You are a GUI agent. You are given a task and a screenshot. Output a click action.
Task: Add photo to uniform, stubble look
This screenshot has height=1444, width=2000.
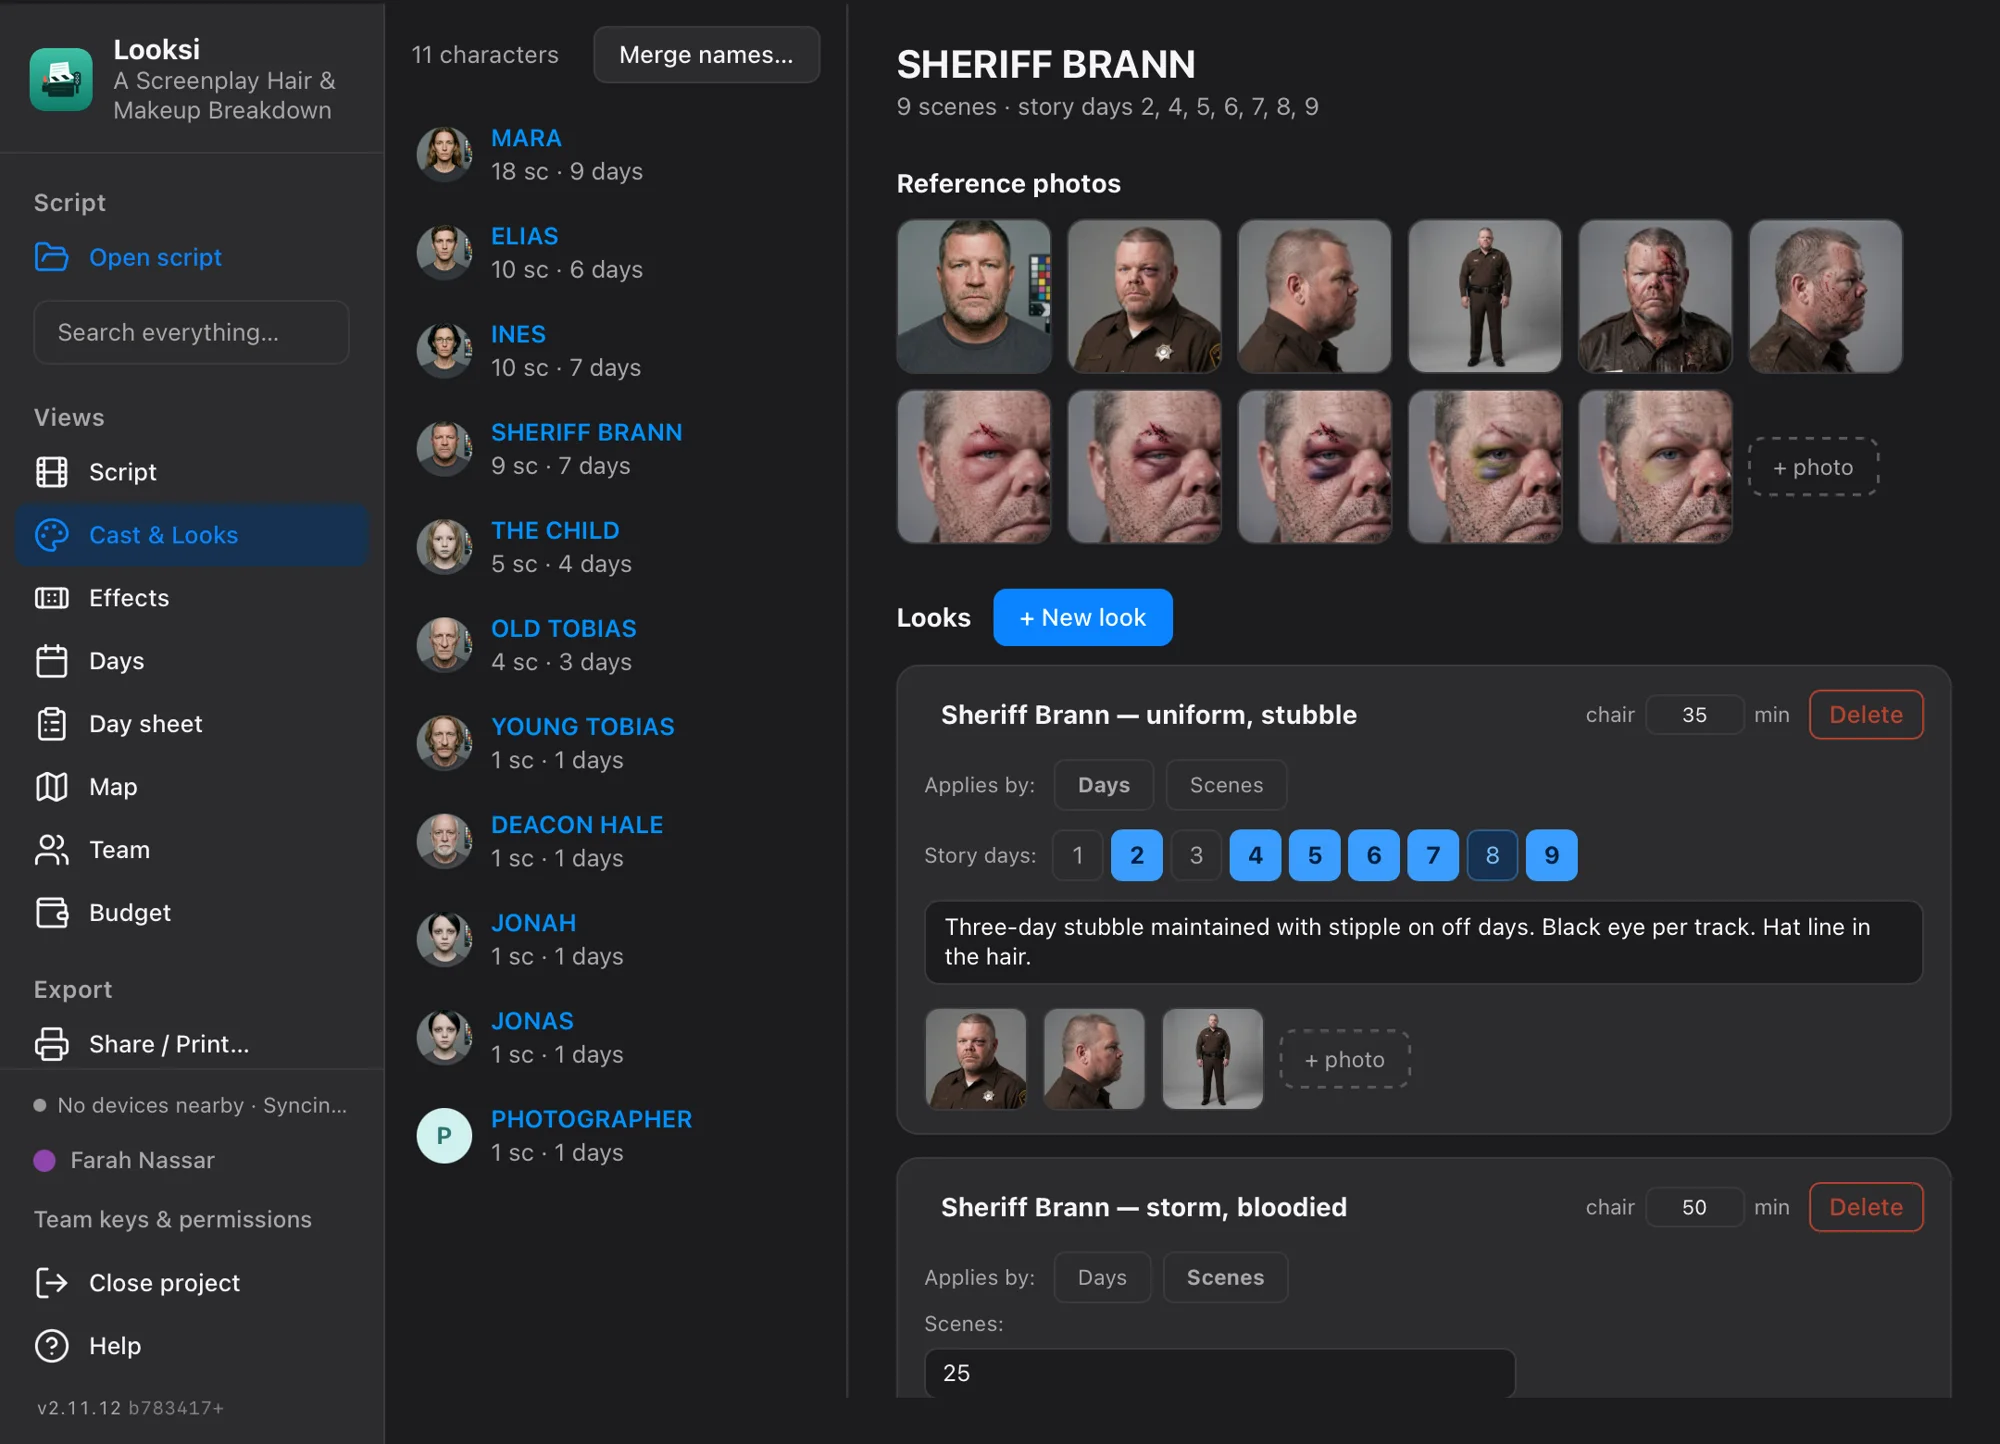click(1345, 1059)
